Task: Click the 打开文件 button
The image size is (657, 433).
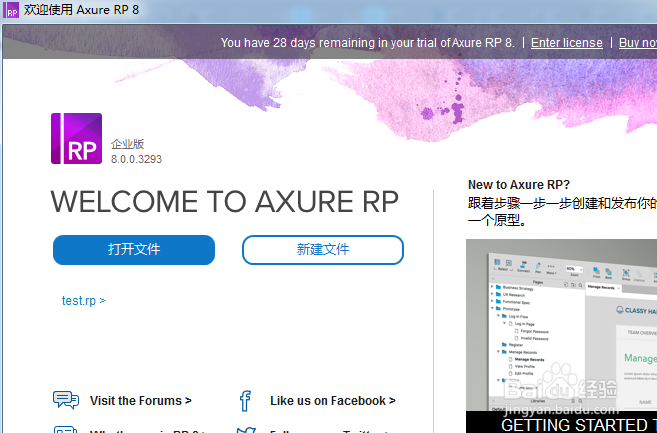Action: (134, 250)
